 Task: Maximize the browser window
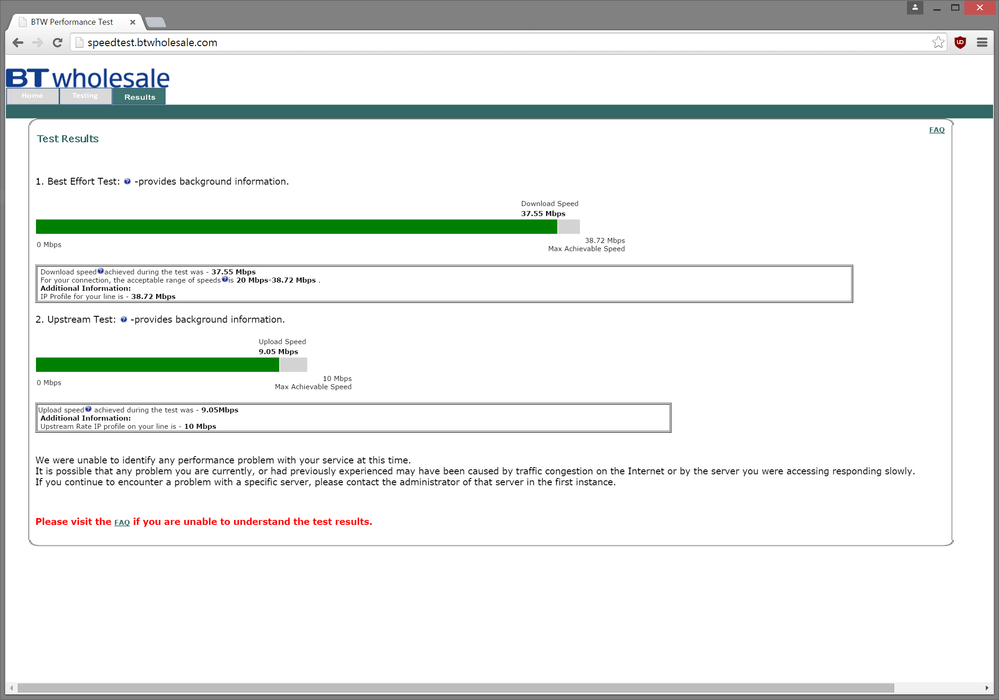point(955,8)
